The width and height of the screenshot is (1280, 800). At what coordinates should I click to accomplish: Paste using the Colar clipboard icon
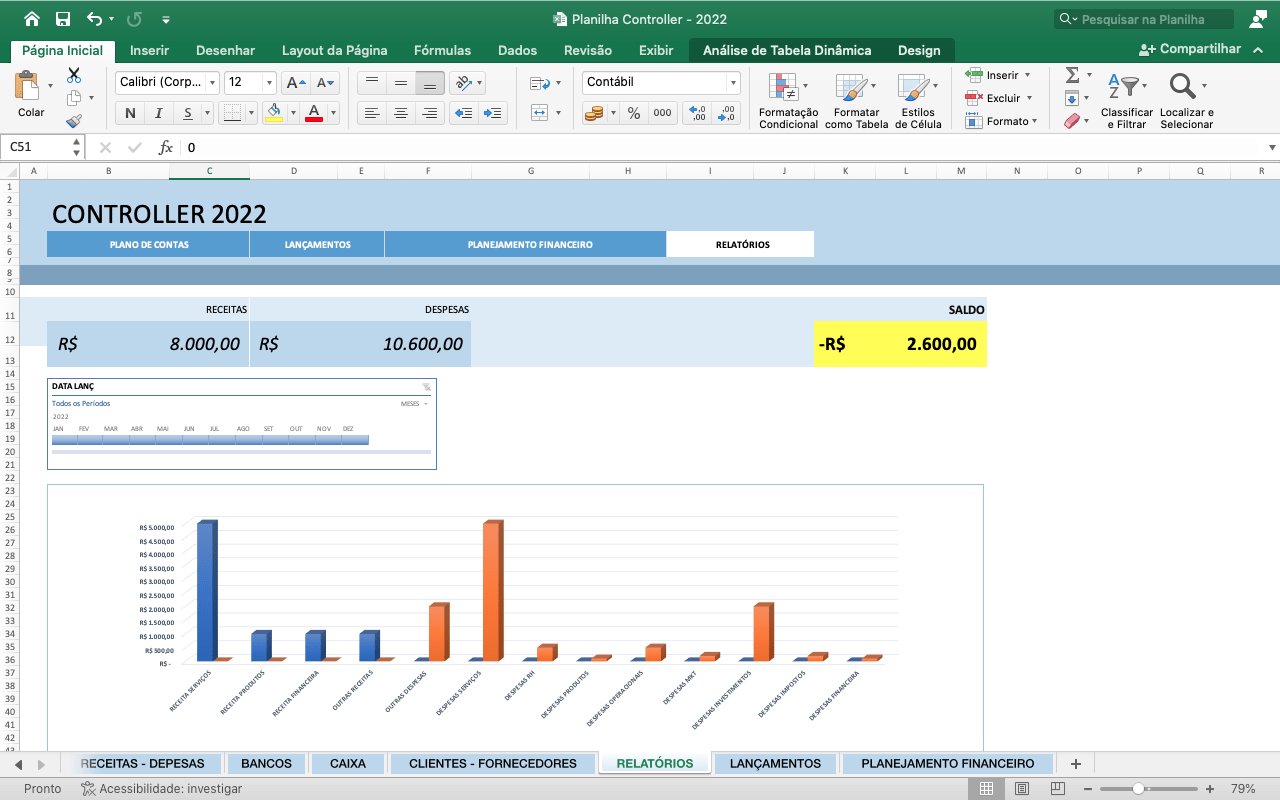pos(27,87)
